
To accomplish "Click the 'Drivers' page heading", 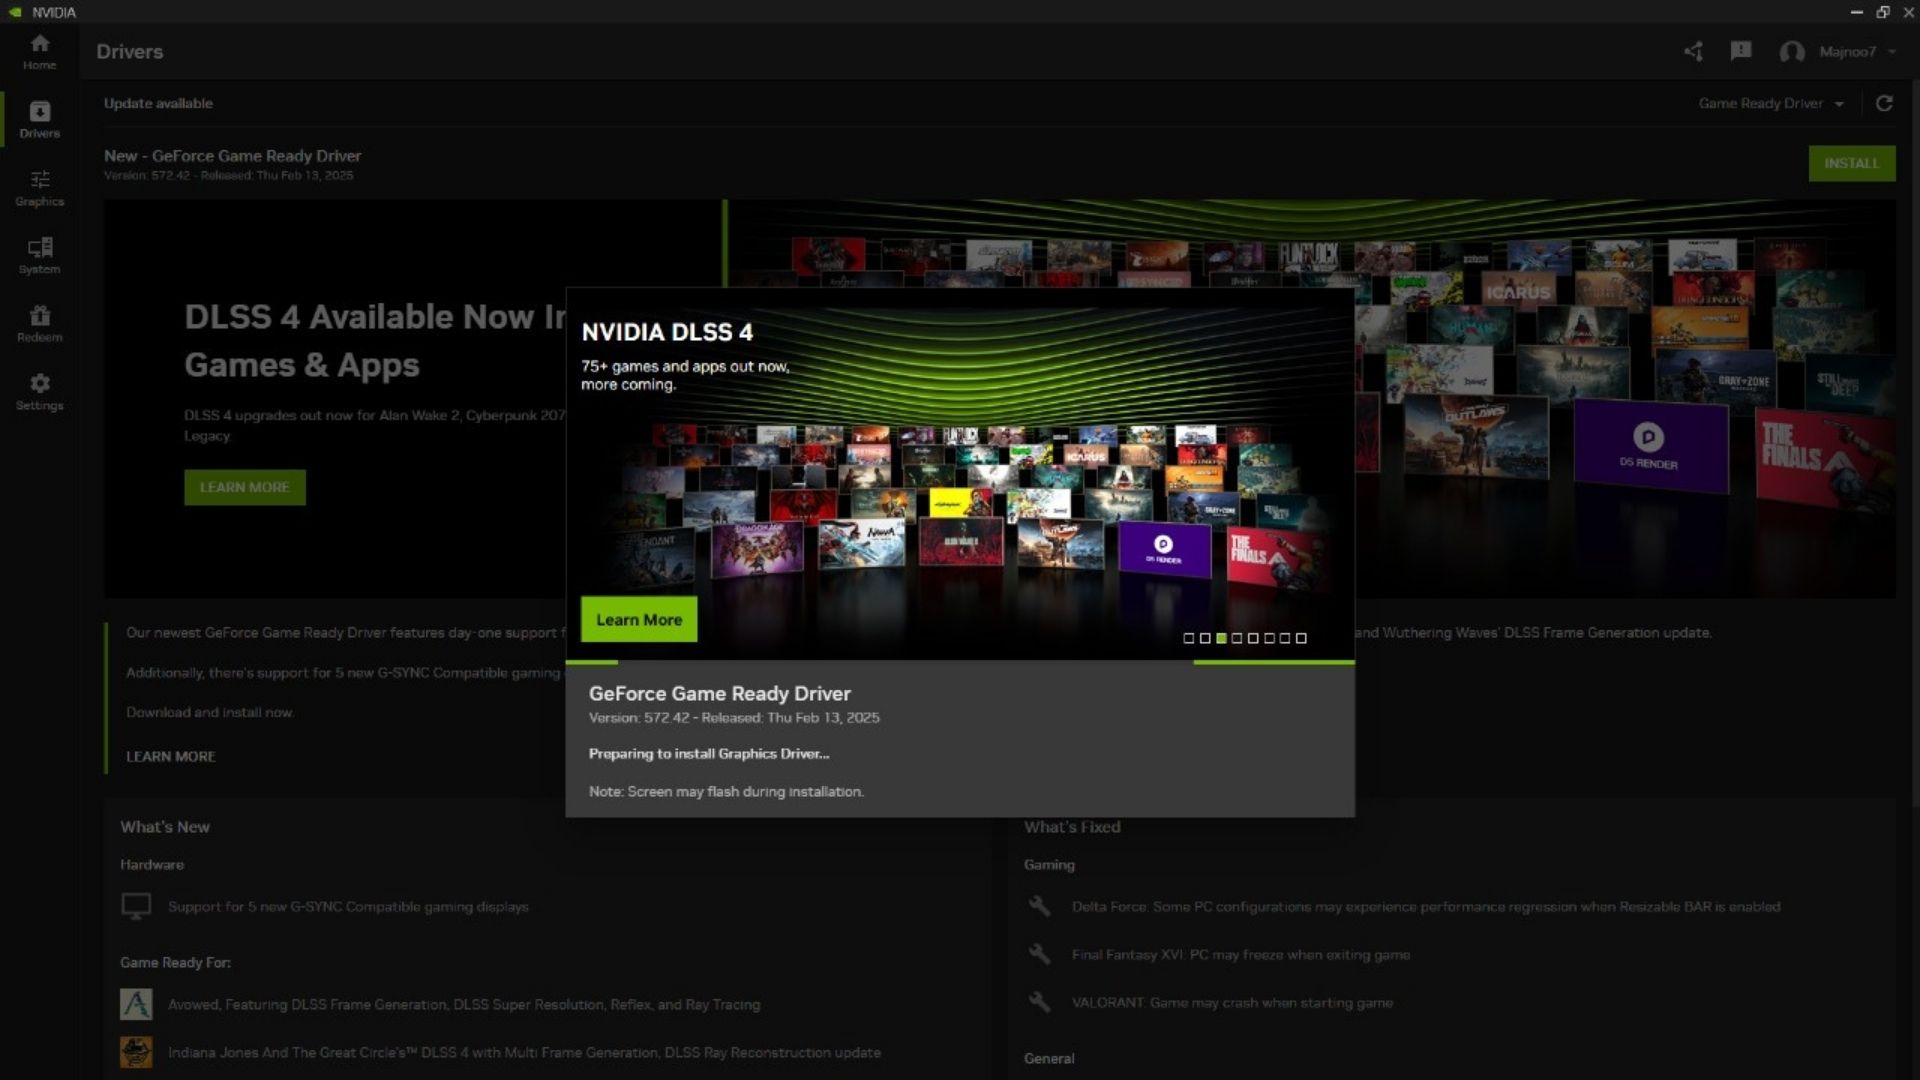I will (x=130, y=52).
